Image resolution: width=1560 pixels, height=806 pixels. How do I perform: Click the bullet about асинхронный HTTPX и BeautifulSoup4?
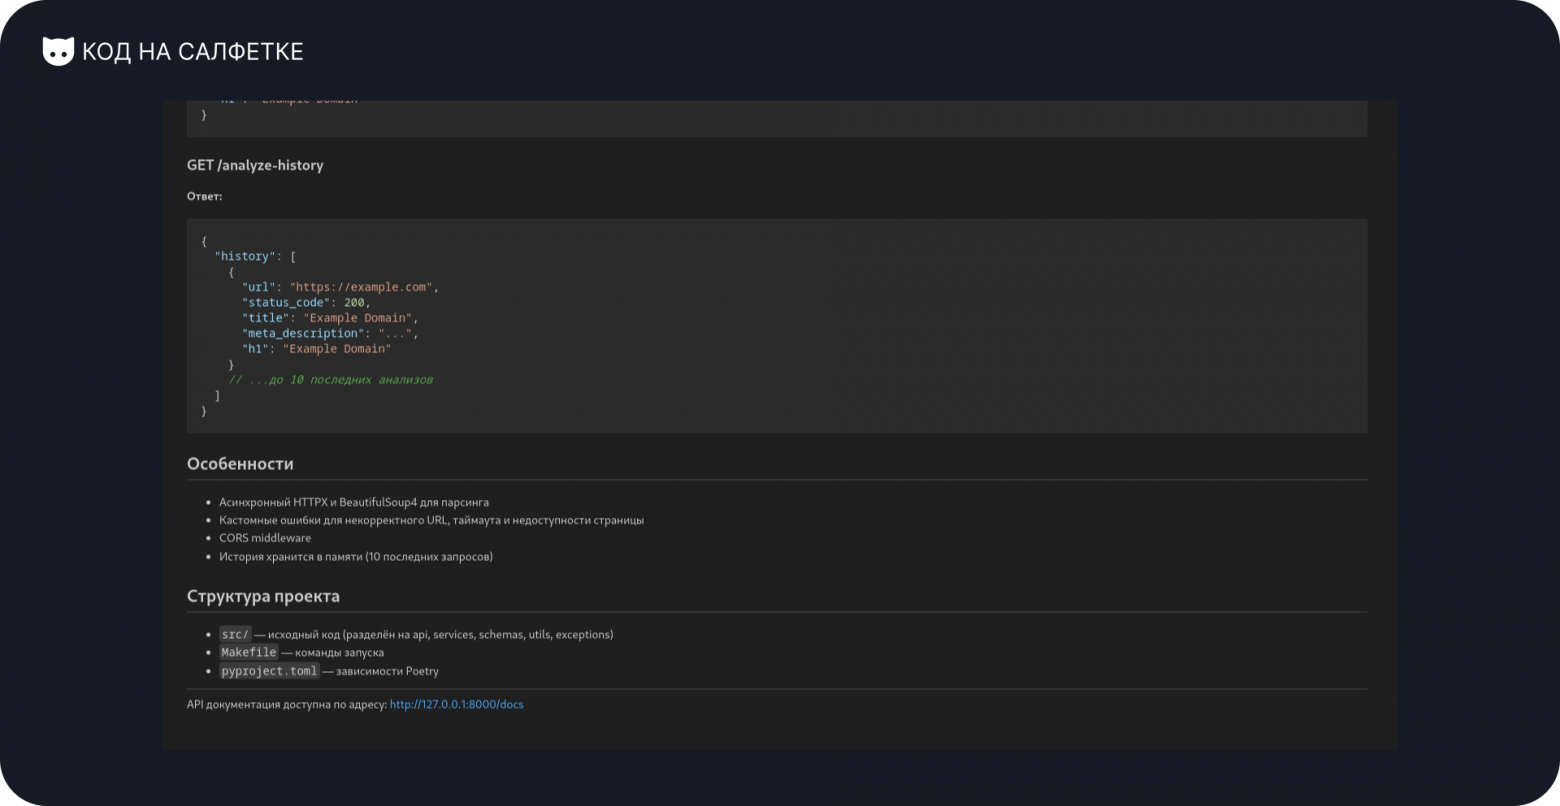tap(354, 502)
